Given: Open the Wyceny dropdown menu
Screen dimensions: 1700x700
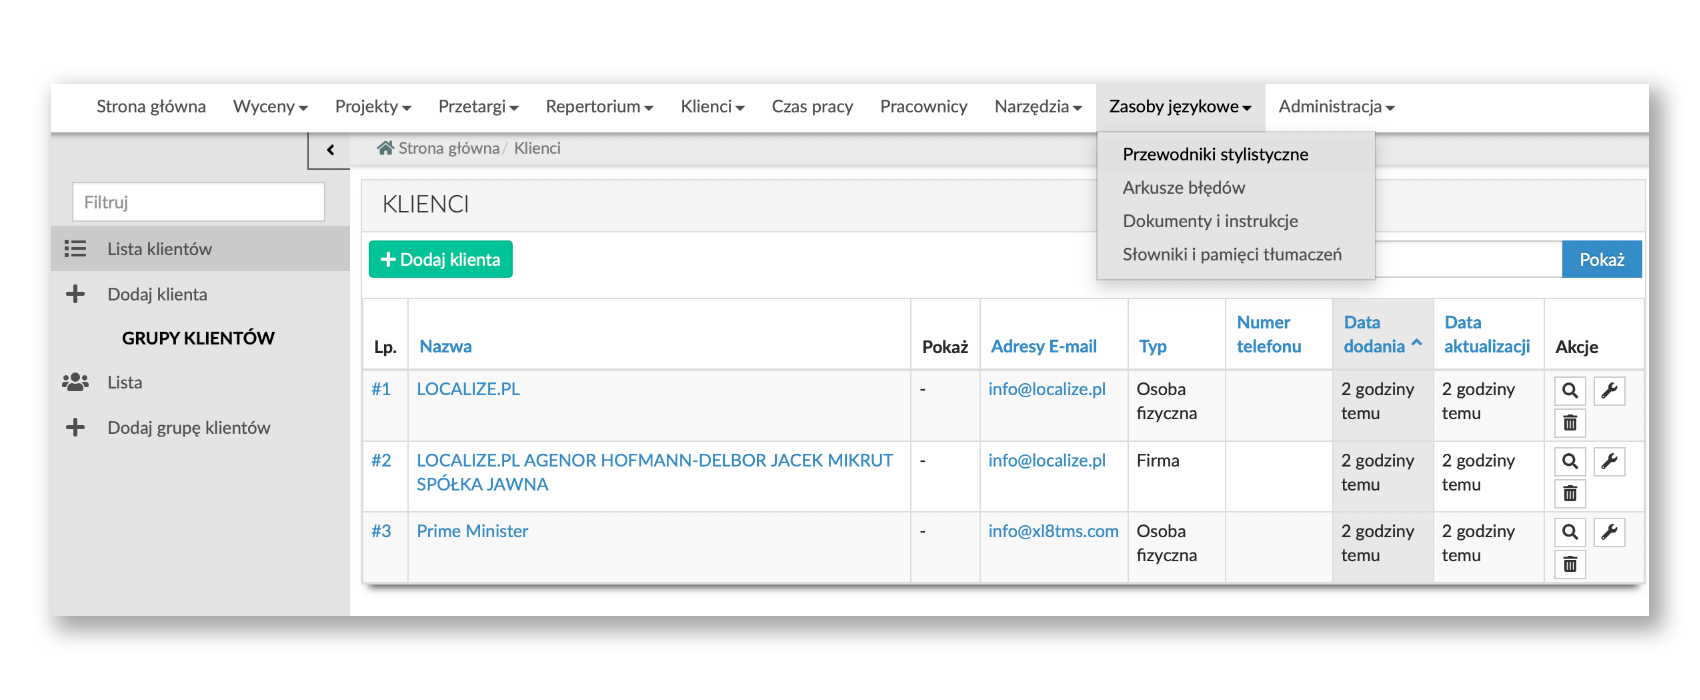Looking at the screenshot, I should [x=270, y=107].
